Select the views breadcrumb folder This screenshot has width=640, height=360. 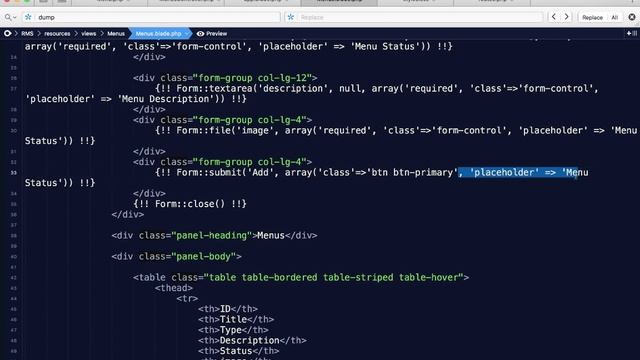click(89, 33)
